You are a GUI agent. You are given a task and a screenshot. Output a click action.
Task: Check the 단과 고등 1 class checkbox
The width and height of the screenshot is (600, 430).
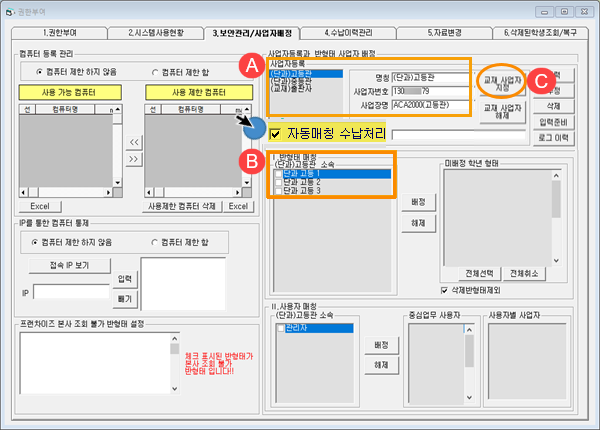pyautogui.click(x=278, y=173)
